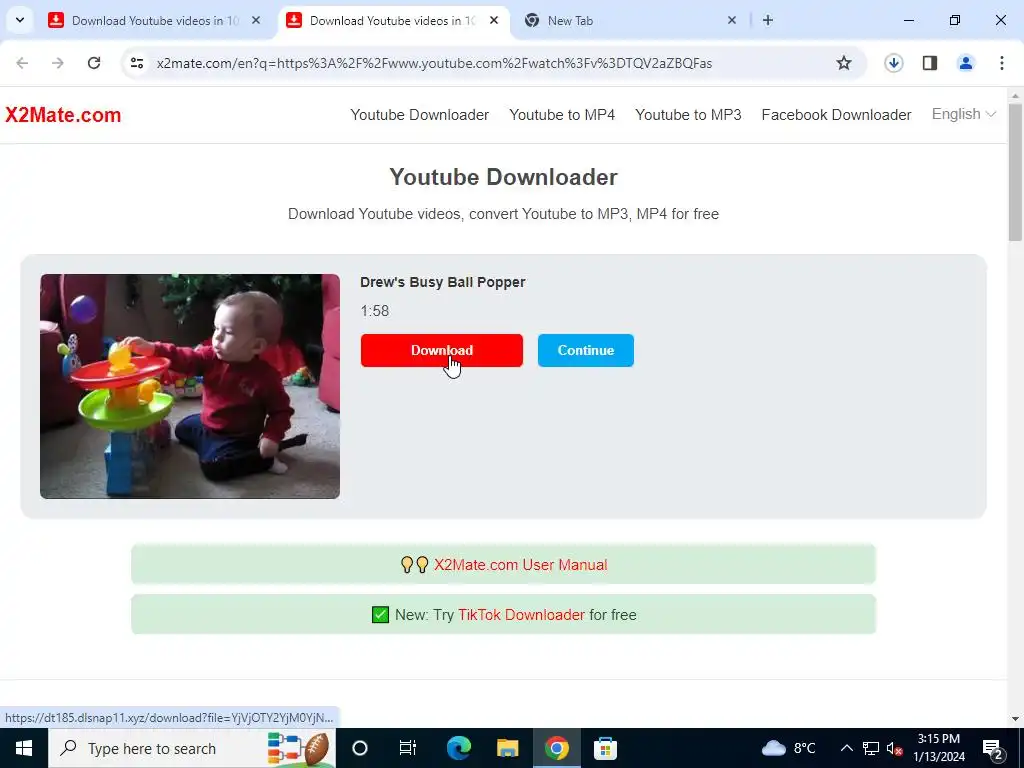Open the Chrome profile icon
Screen dimensions: 1024x768
(x=966, y=63)
